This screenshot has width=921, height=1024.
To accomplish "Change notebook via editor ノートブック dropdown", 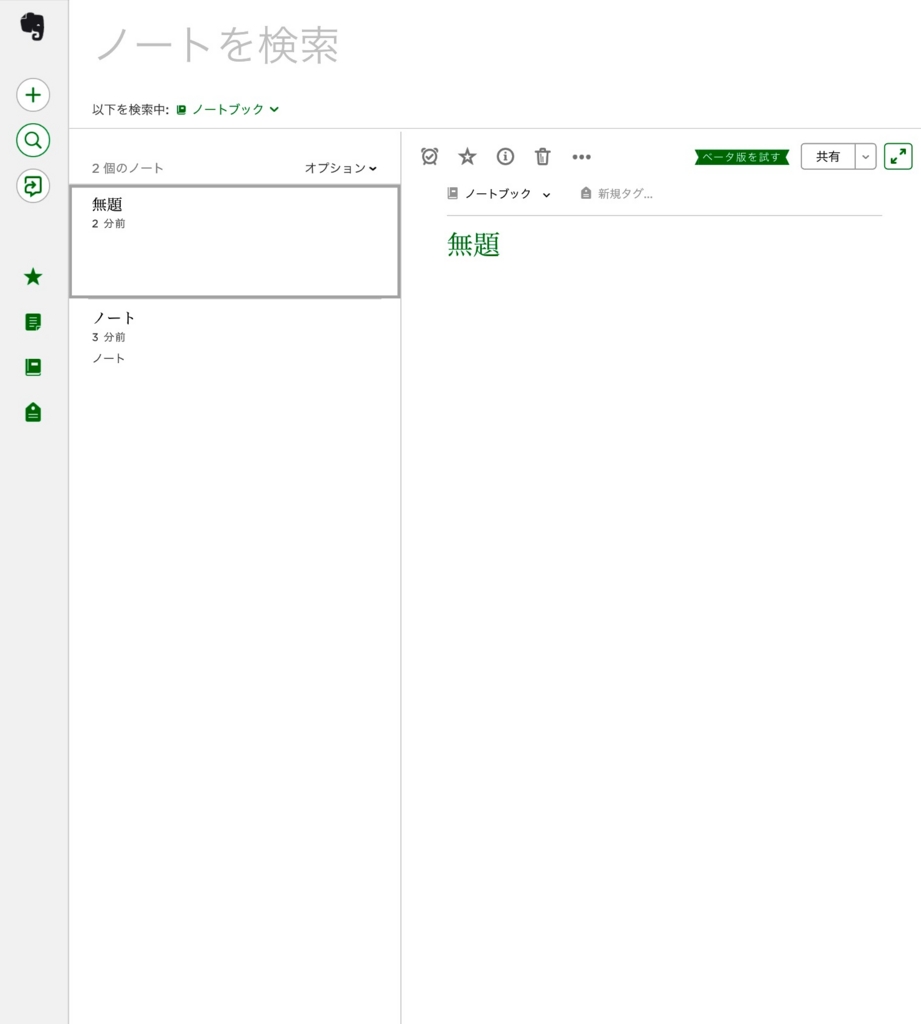I will tap(499, 194).
